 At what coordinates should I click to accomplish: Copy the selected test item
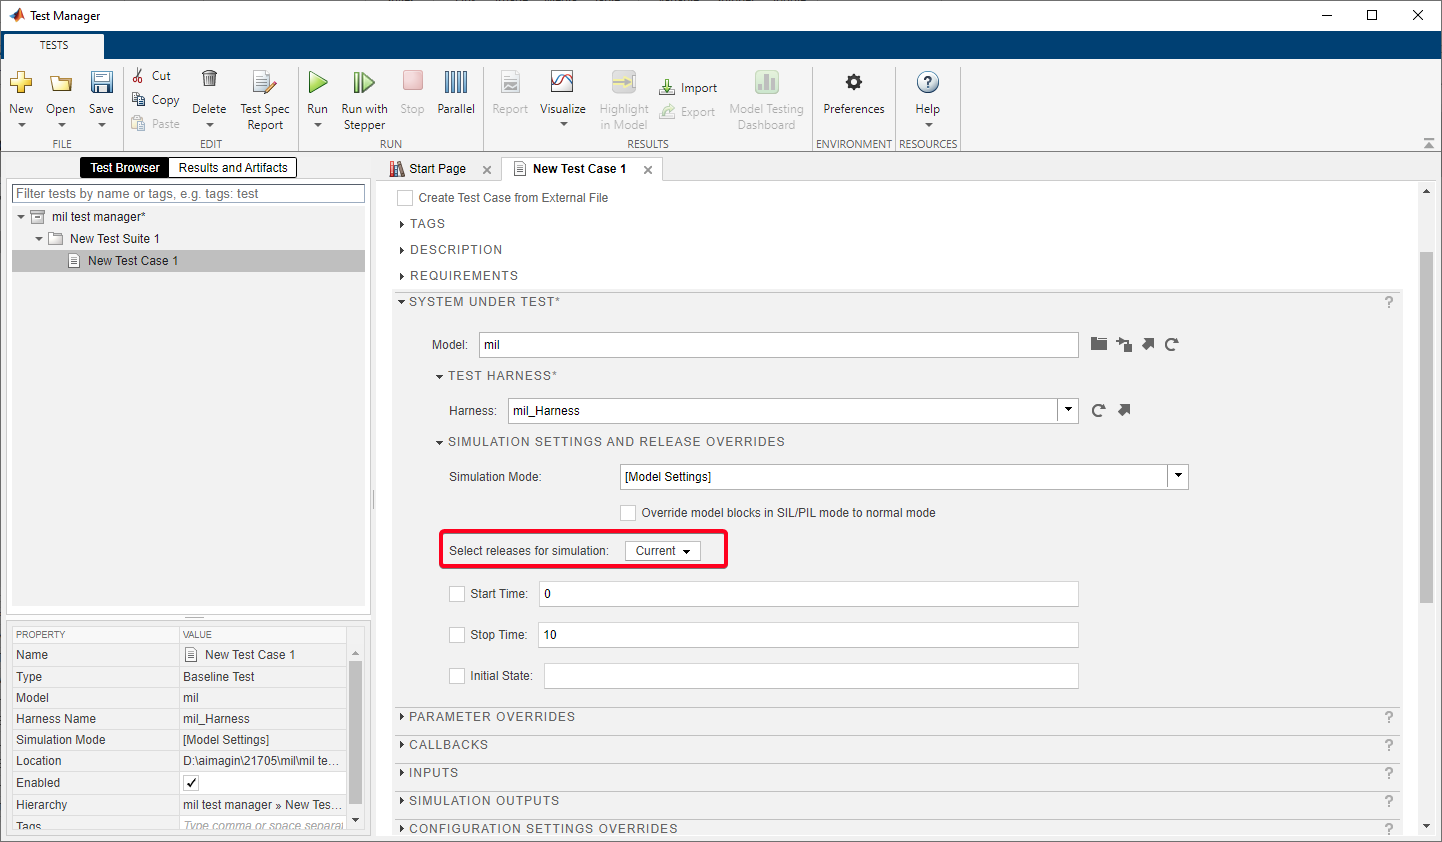(x=155, y=100)
